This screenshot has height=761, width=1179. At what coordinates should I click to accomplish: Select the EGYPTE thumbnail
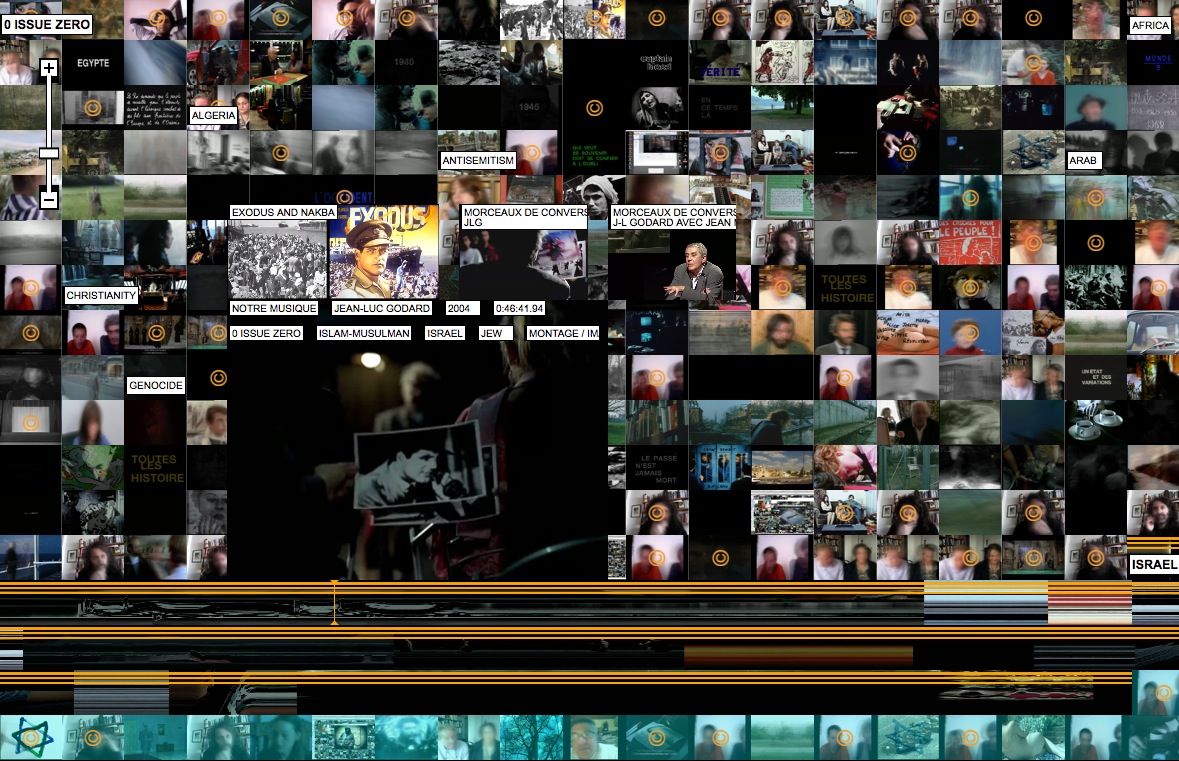click(x=93, y=63)
